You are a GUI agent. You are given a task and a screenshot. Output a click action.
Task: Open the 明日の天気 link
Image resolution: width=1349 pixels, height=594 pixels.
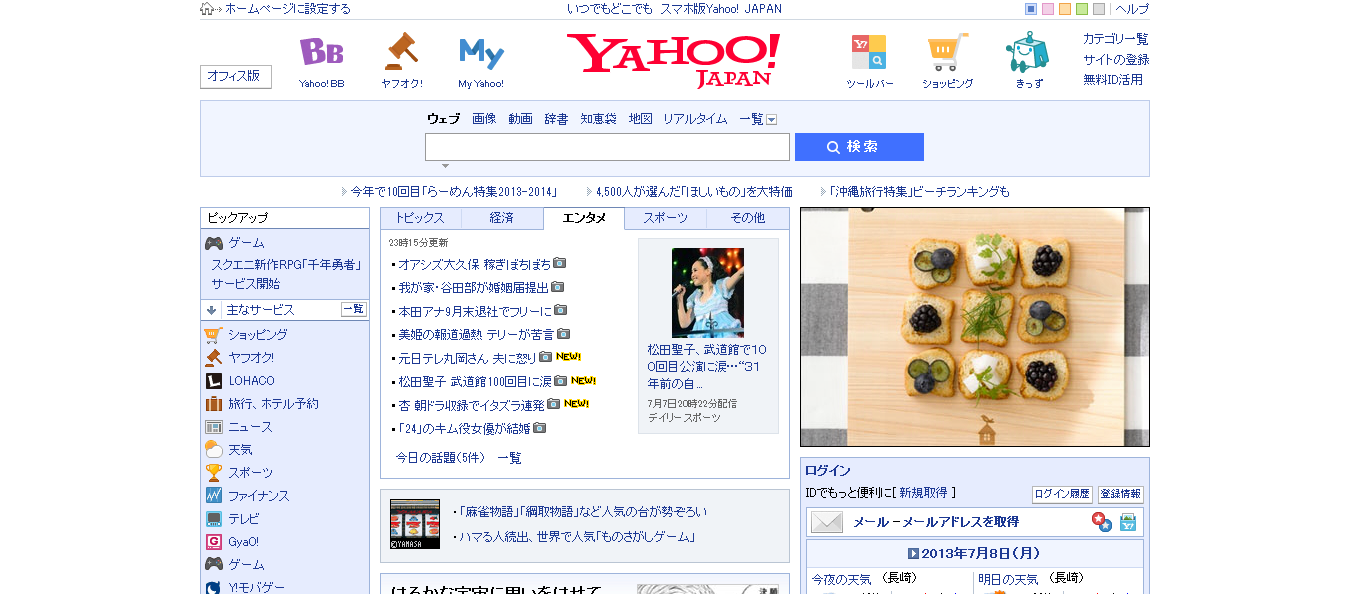(1009, 579)
